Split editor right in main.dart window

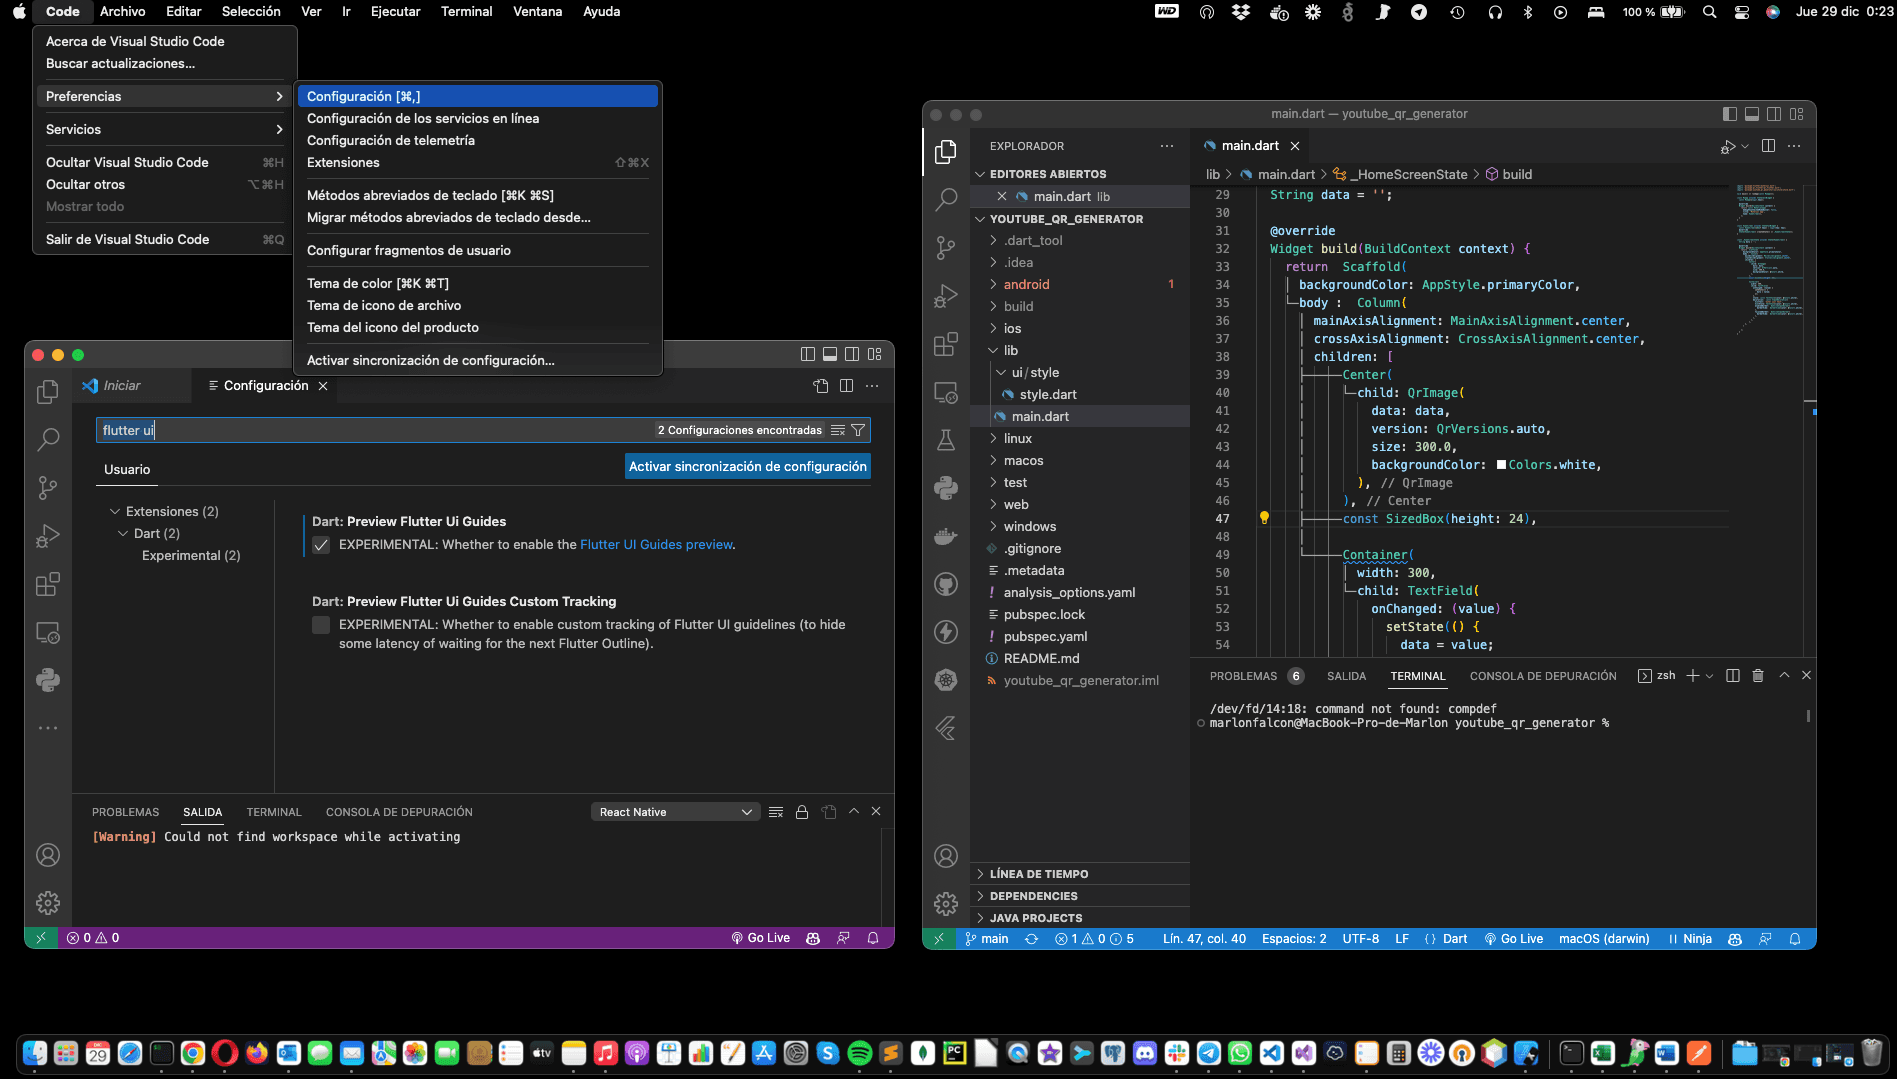coord(1768,146)
